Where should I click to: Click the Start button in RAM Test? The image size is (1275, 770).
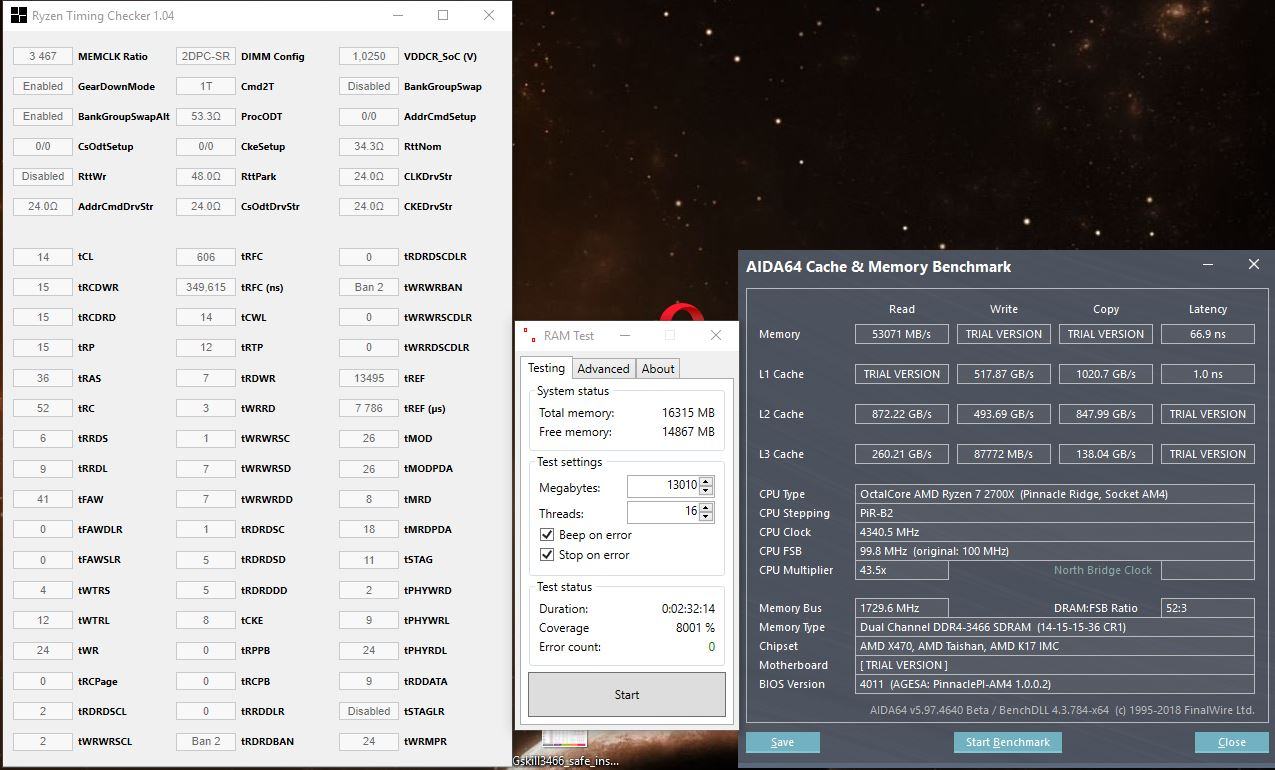click(x=627, y=694)
